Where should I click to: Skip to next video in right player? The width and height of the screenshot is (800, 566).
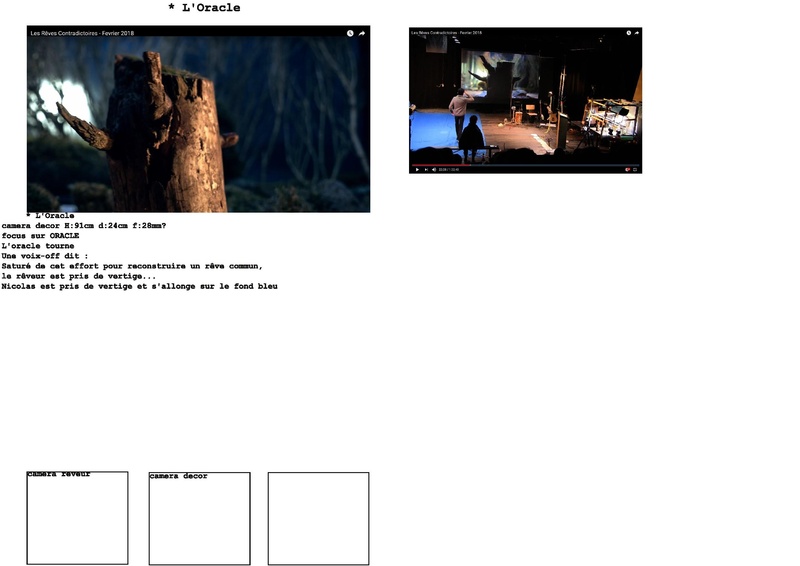pos(426,169)
